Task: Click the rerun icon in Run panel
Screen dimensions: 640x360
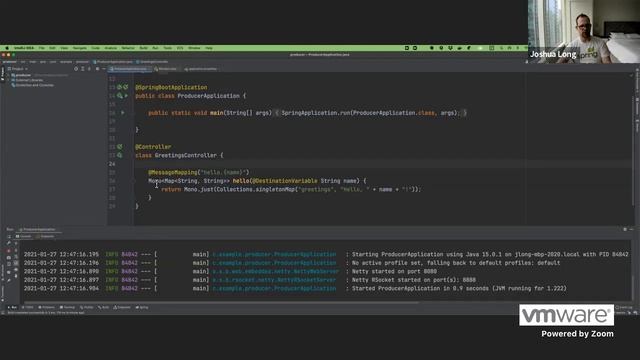Action: click(x=9, y=237)
